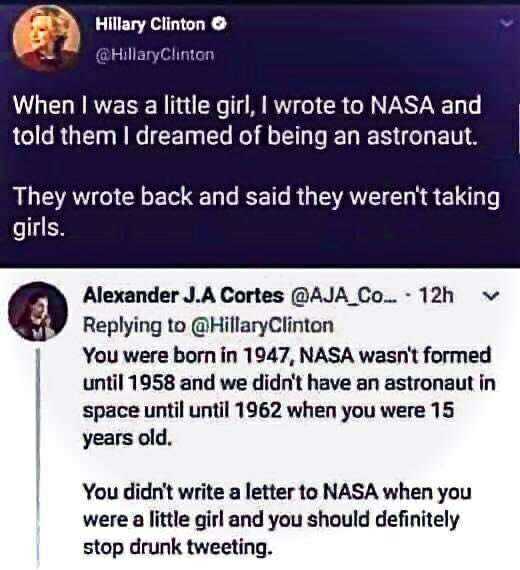The image size is (520, 570).
Task: Expand the top tweet's options chevron
Action: [x=506, y=23]
